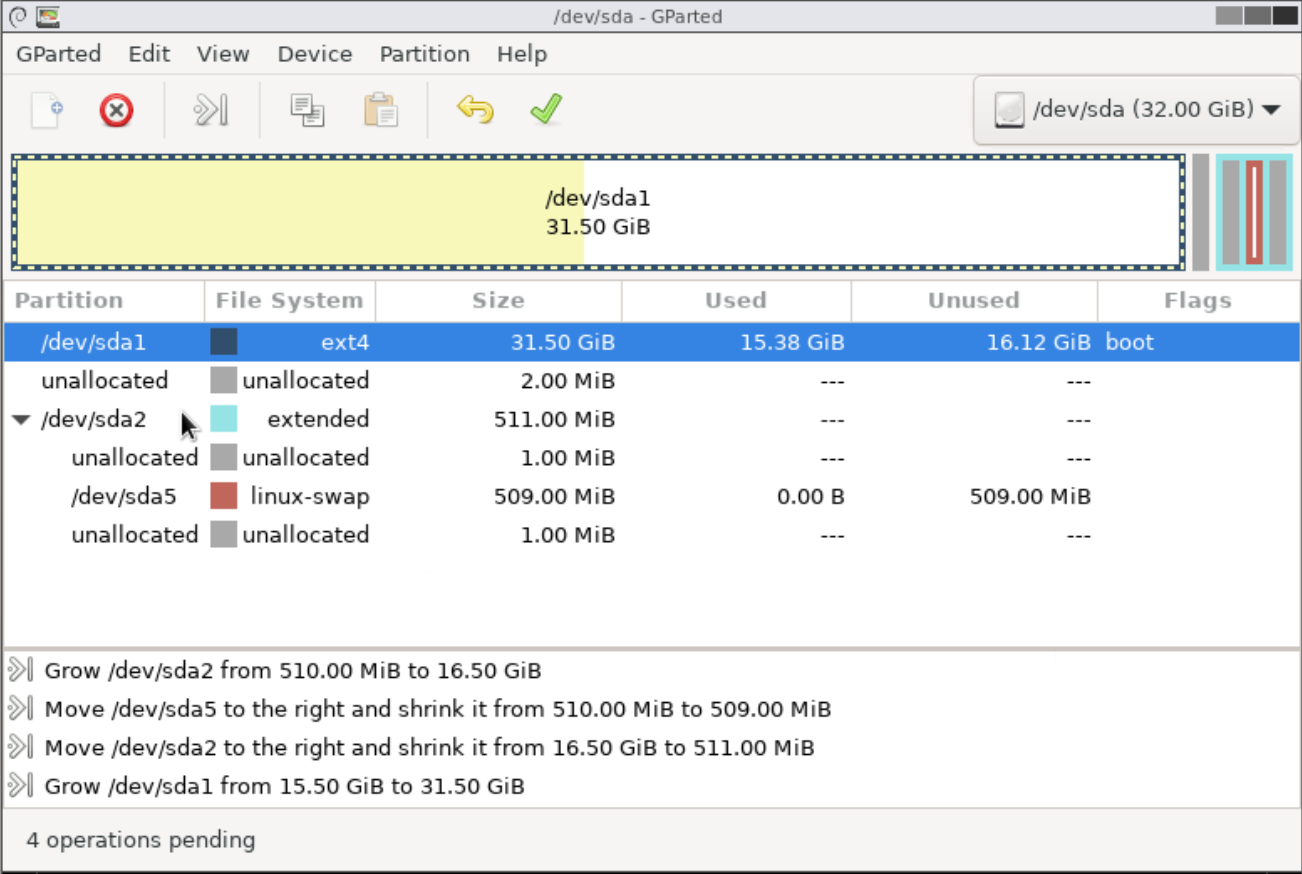Apply all operations with green checkmark

pos(546,109)
